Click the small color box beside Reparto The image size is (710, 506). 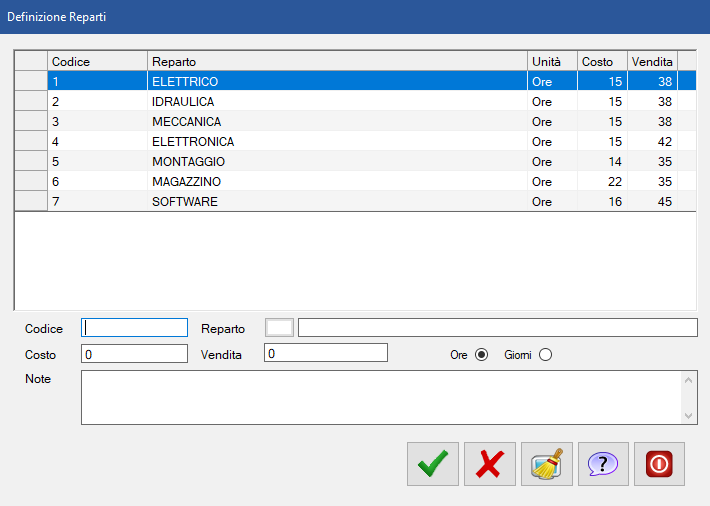[x=279, y=328]
